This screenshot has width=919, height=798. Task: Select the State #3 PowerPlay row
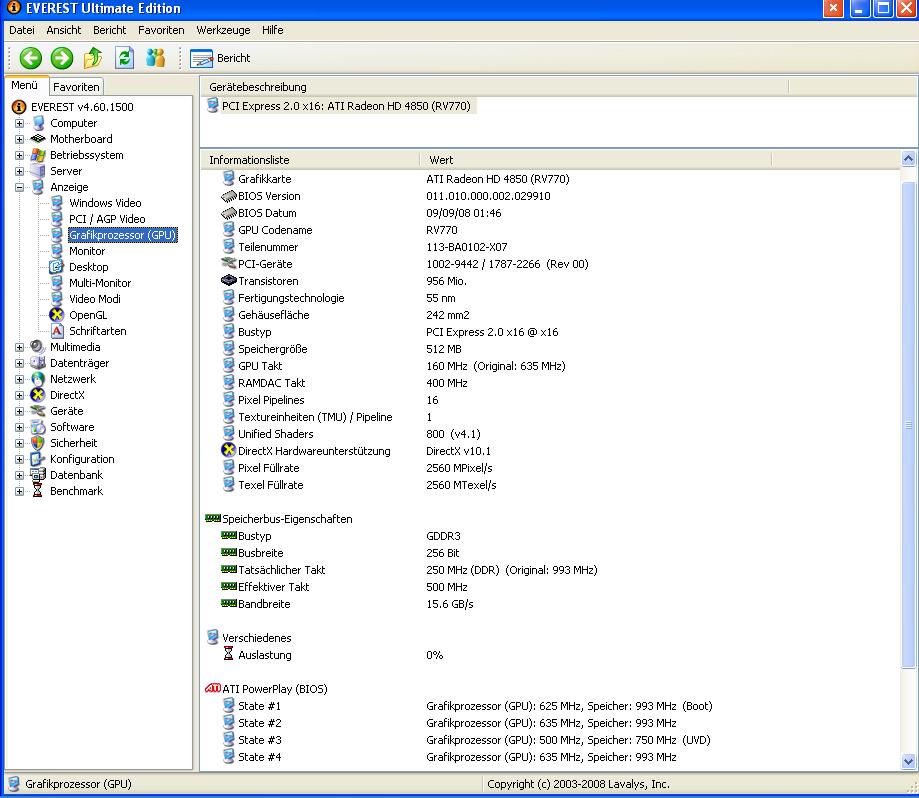550,740
